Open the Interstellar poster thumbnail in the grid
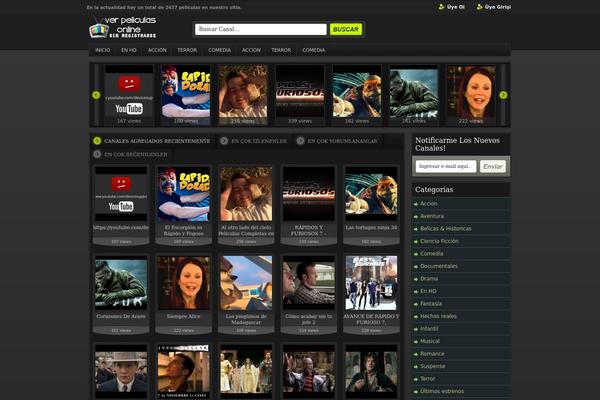The height and width of the screenshot is (400, 600). tap(184, 372)
